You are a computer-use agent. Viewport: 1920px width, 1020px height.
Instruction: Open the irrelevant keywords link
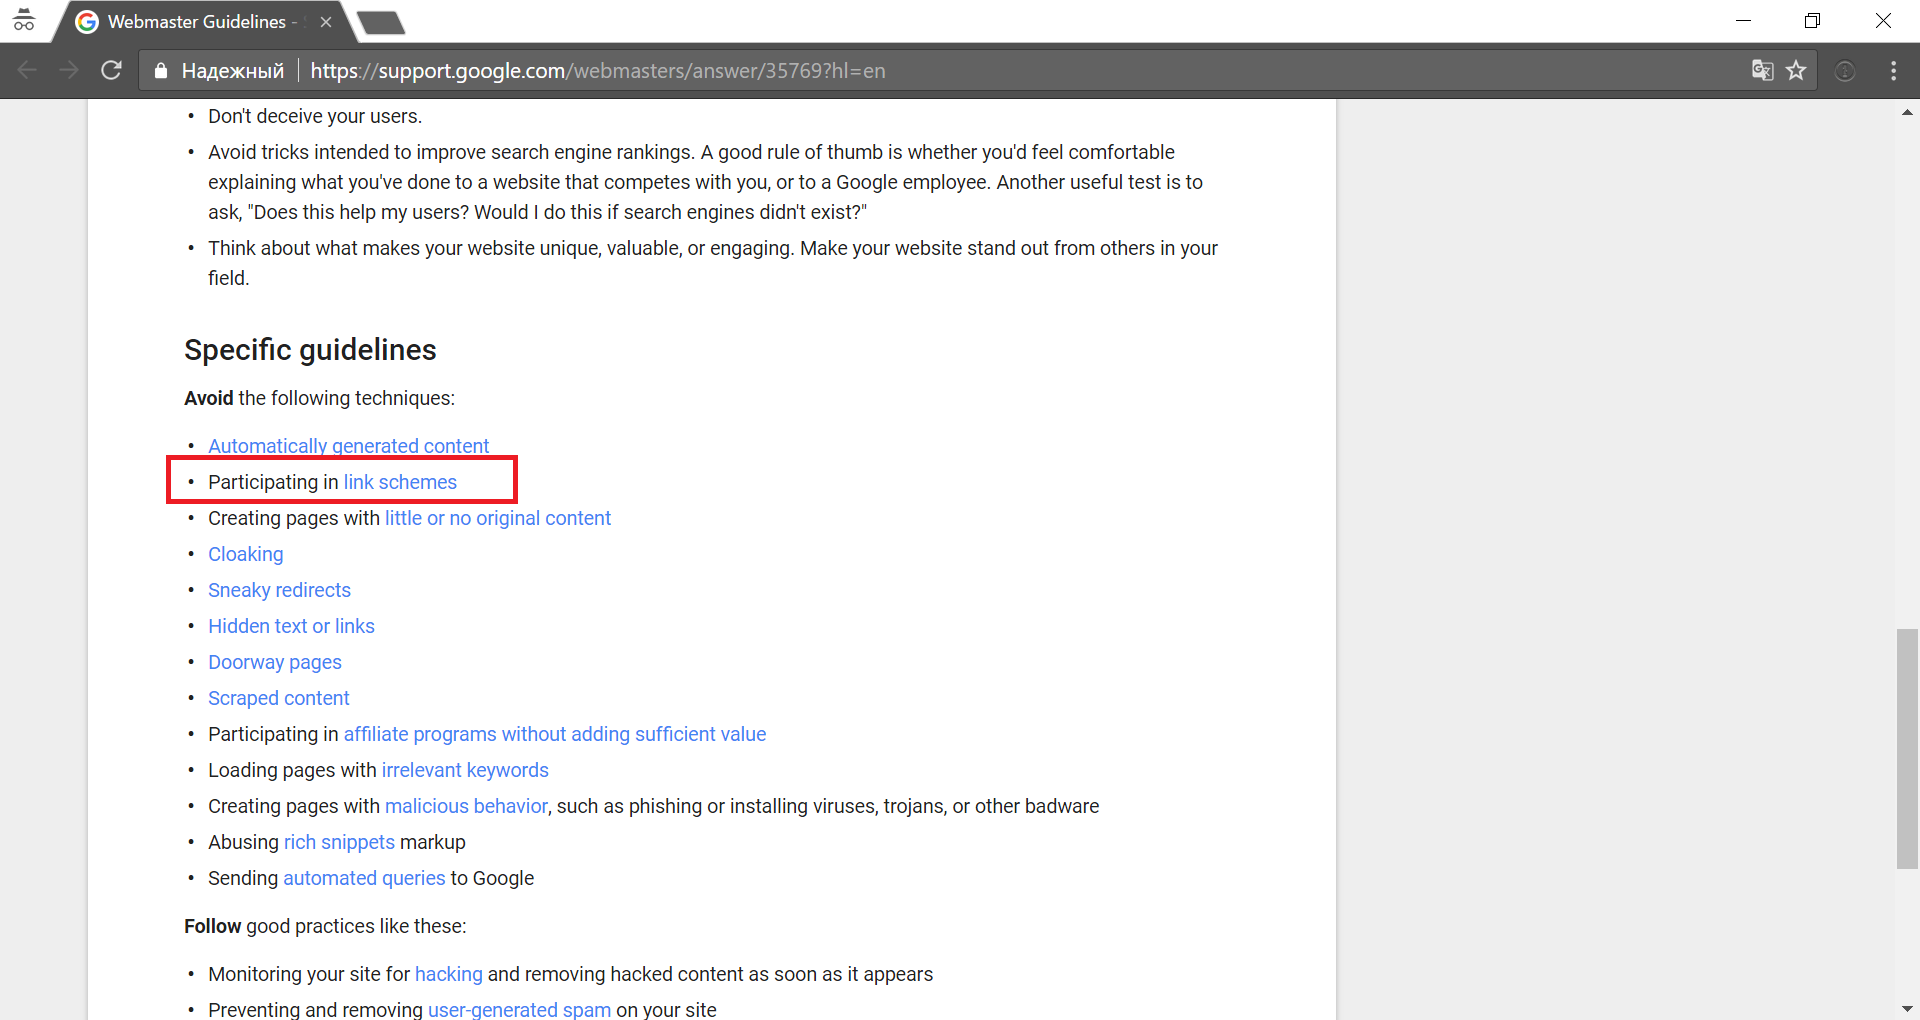point(465,770)
